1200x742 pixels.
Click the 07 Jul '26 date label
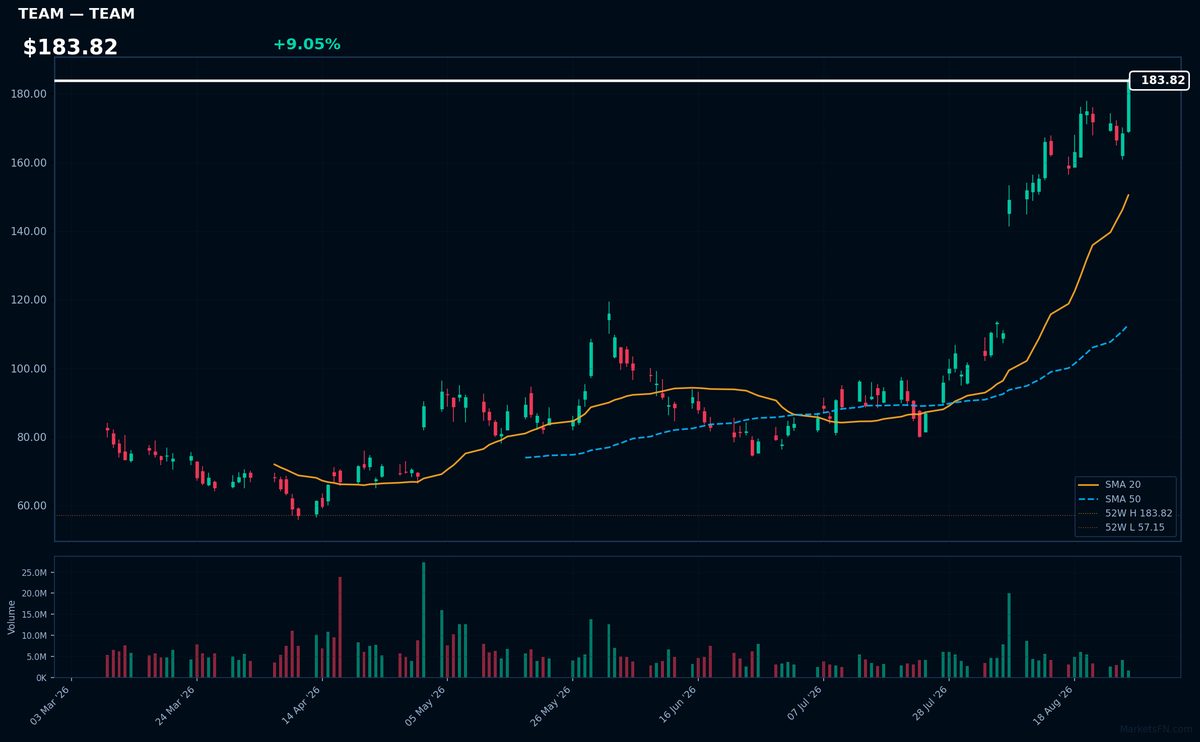[x=802, y=704]
